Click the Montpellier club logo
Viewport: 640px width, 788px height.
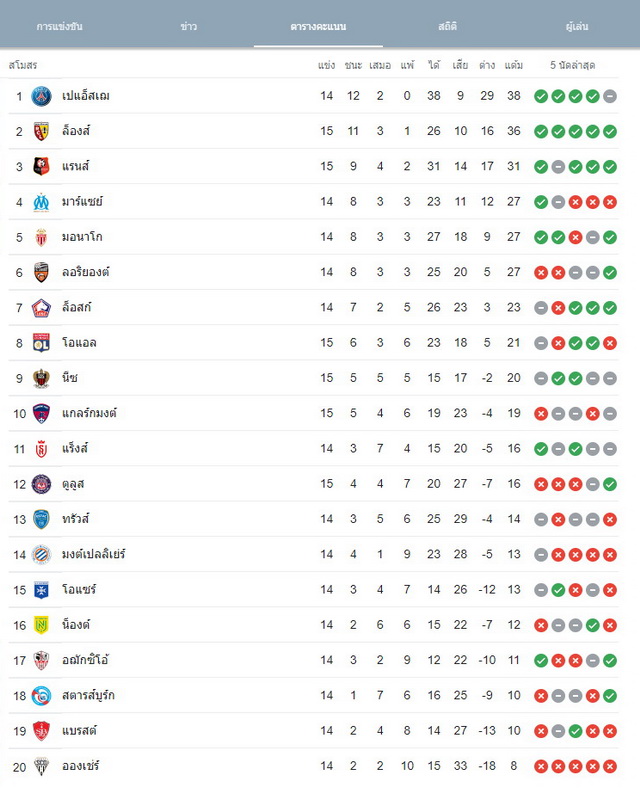coord(41,554)
